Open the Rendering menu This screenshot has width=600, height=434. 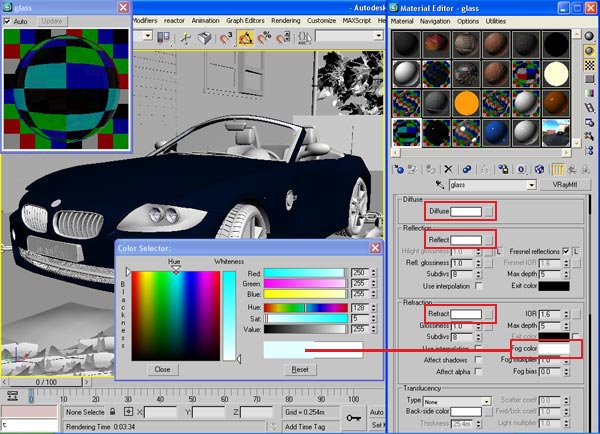284,20
